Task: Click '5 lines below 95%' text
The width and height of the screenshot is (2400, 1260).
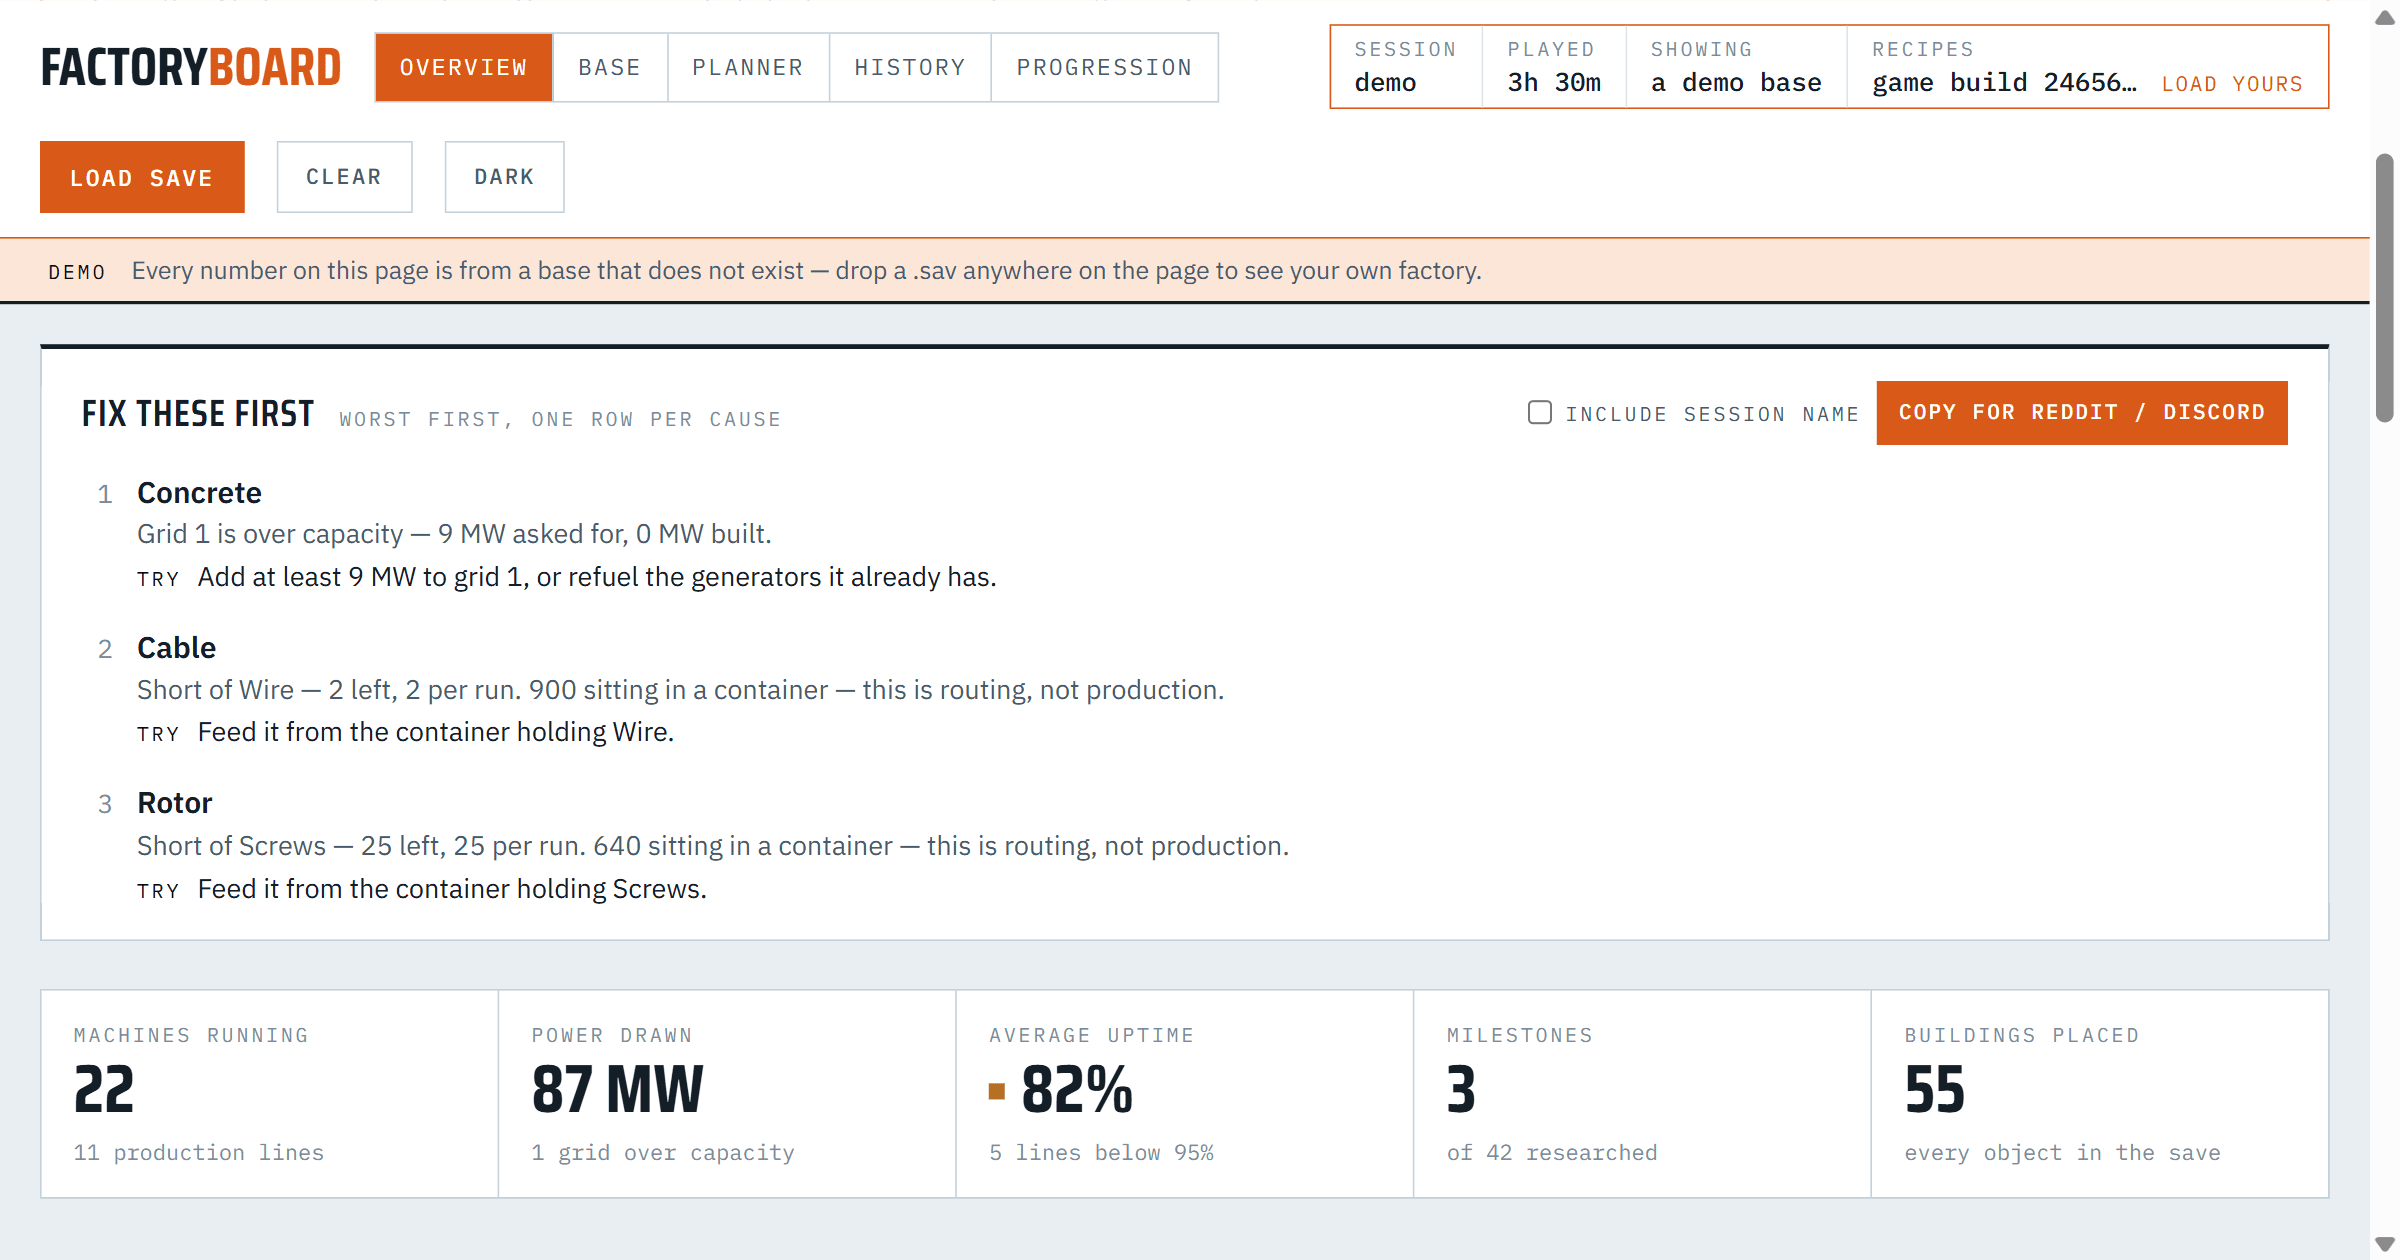Action: (1101, 1152)
